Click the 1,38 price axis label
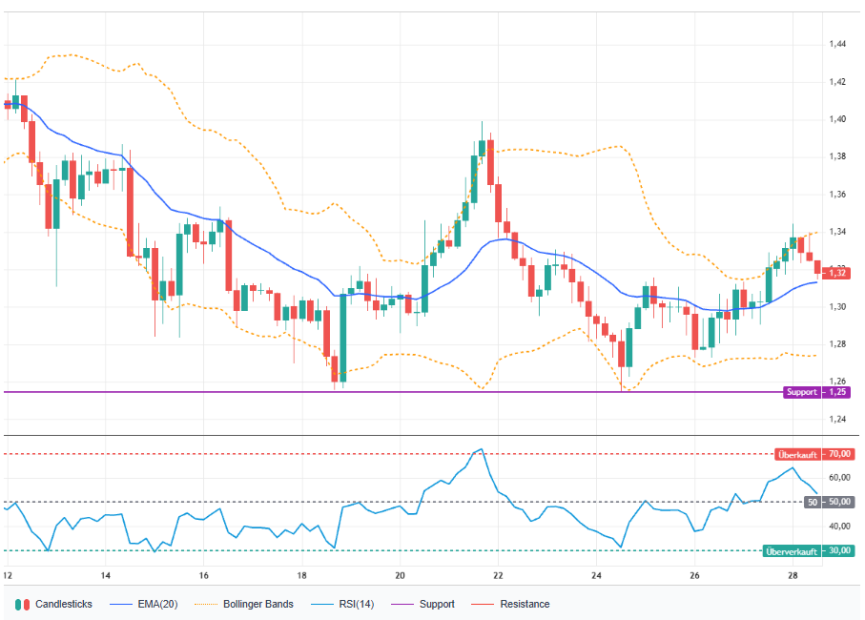 [837, 157]
